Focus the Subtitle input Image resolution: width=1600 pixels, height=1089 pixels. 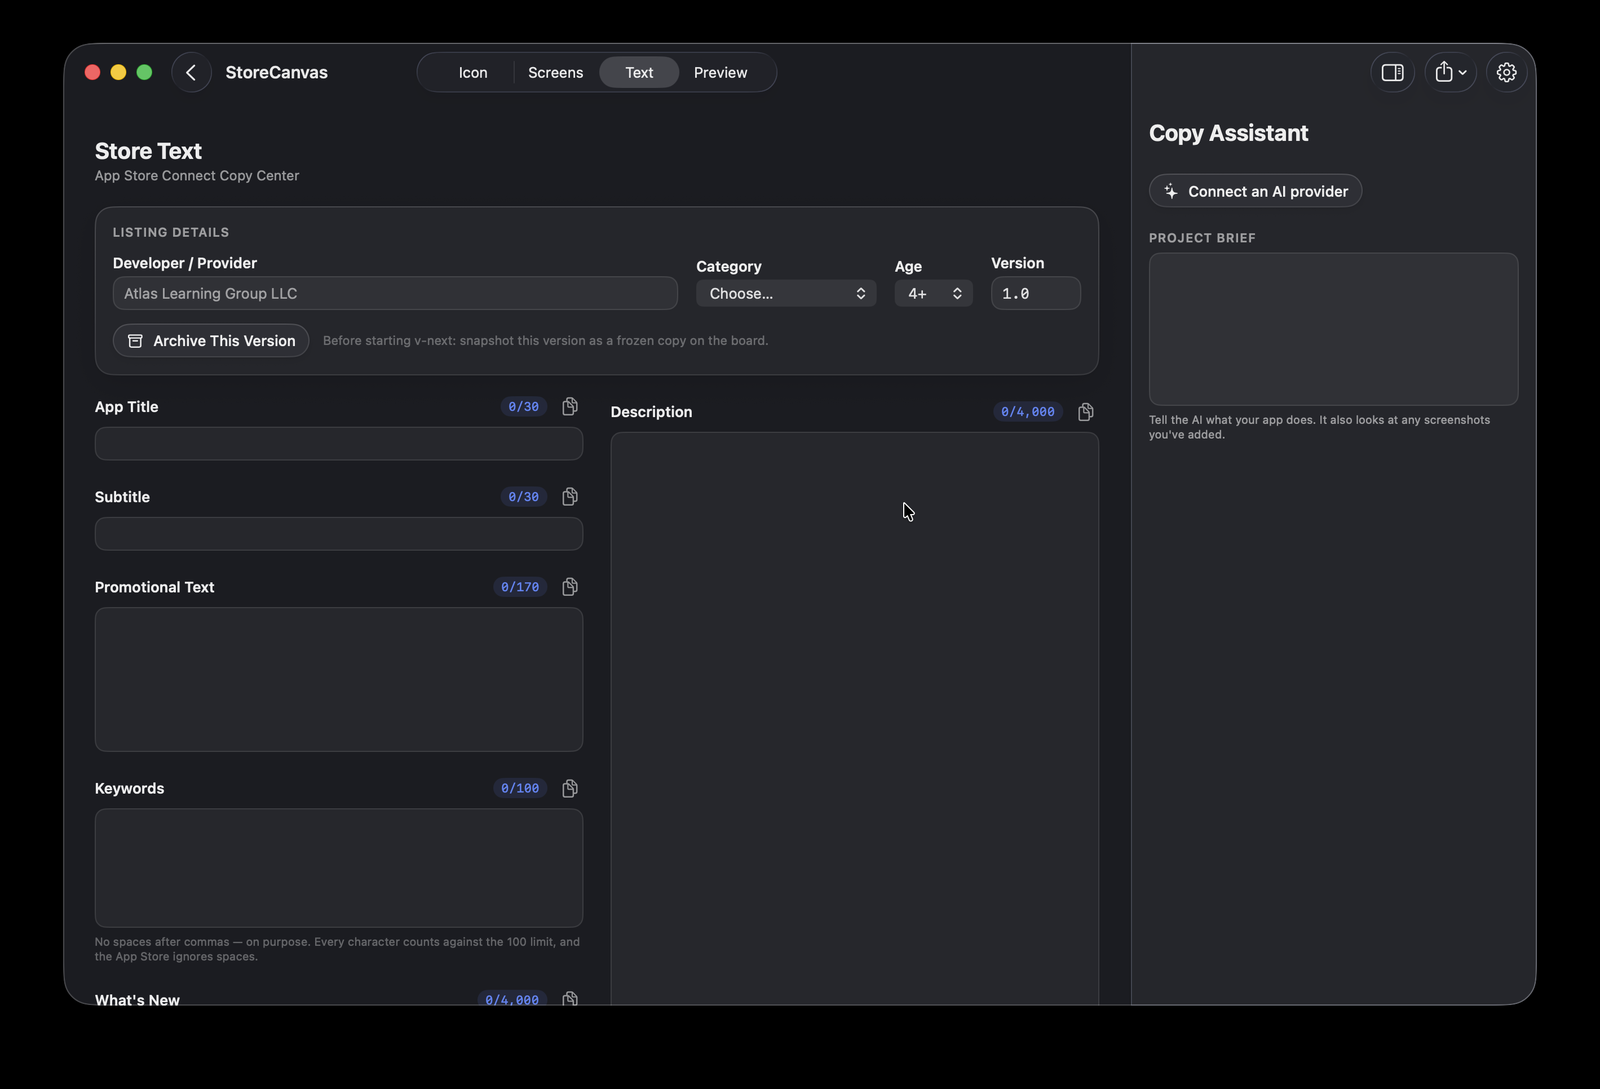[x=339, y=533]
